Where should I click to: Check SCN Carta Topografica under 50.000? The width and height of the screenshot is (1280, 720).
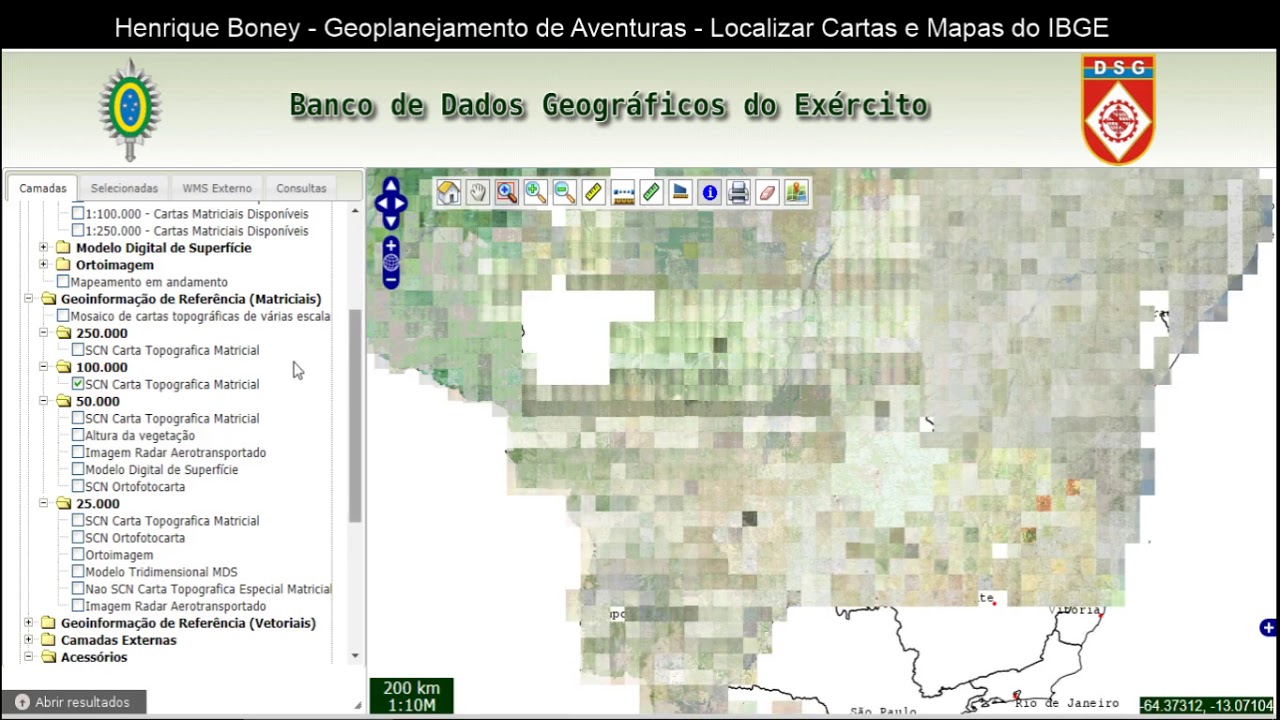coord(78,418)
